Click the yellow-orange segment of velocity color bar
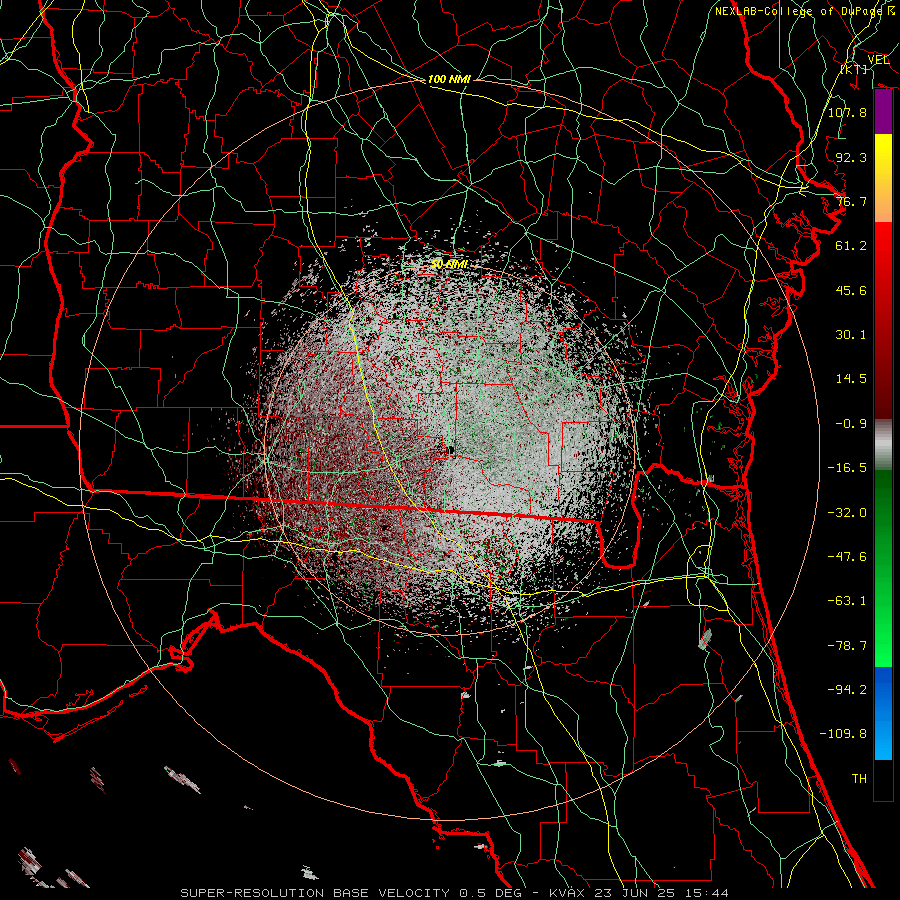The width and height of the screenshot is (900, 900). point(883,178)
